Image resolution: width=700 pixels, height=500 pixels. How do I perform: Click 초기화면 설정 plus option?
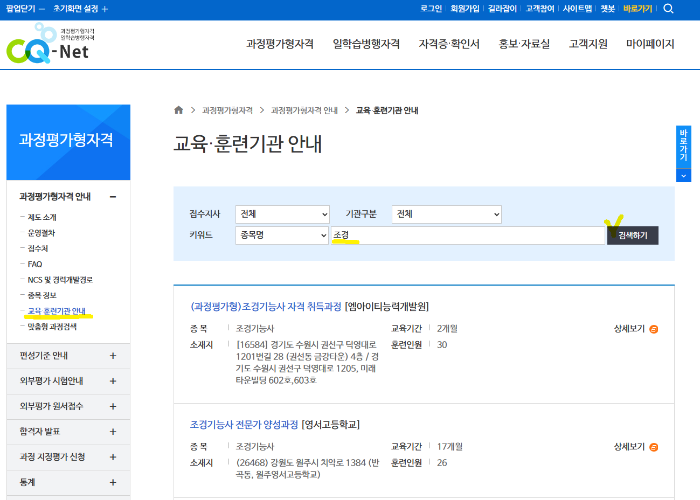80,8
